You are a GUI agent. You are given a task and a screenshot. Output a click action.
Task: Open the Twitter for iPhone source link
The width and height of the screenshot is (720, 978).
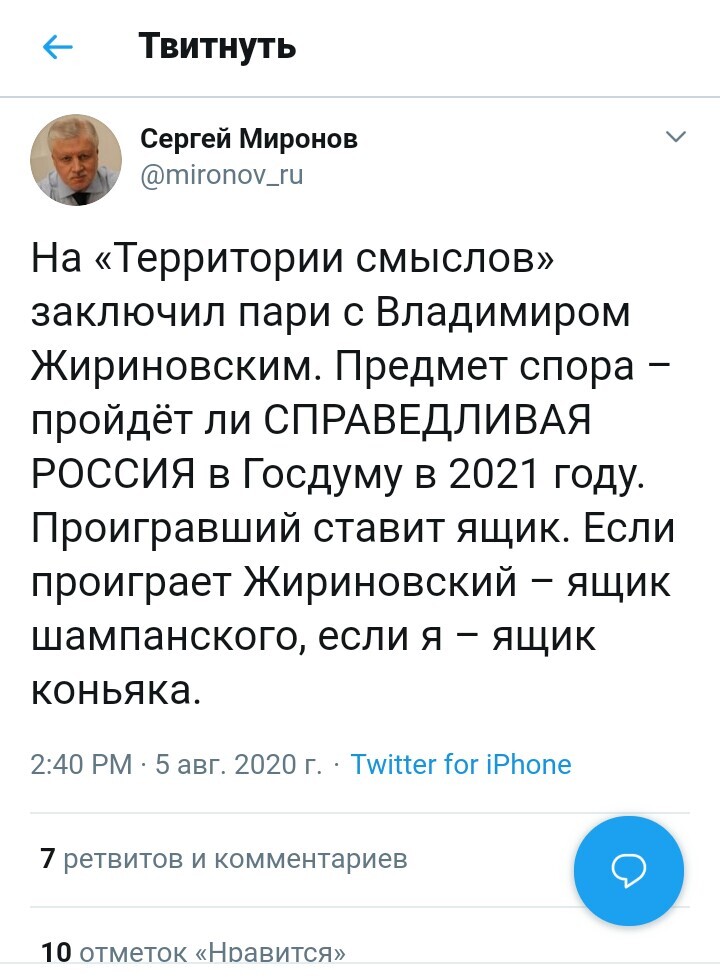(461, 765)
